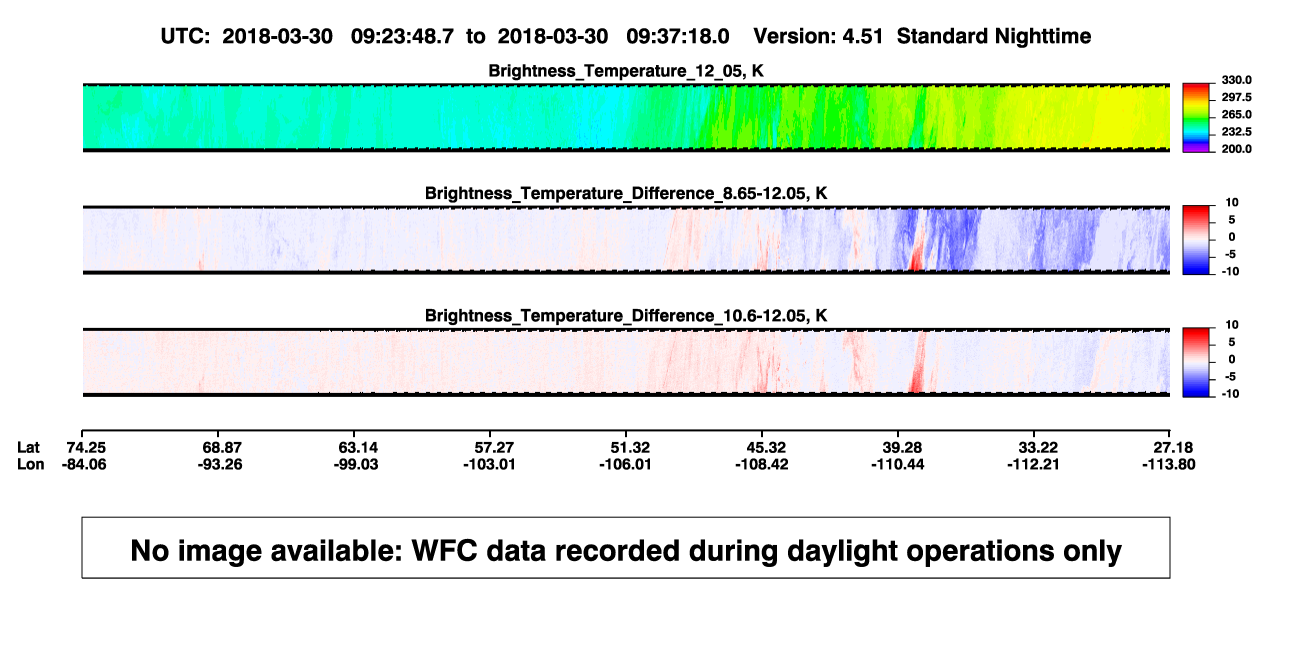Click the No image available WFC notice
This screenshot has width=1300, height=667.
[626, 548]
